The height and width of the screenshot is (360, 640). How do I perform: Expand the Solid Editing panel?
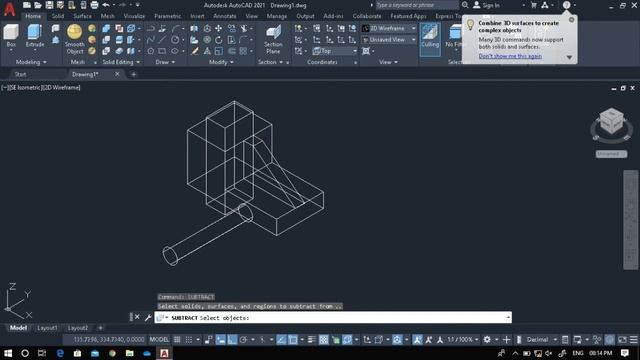click(121, 62)
